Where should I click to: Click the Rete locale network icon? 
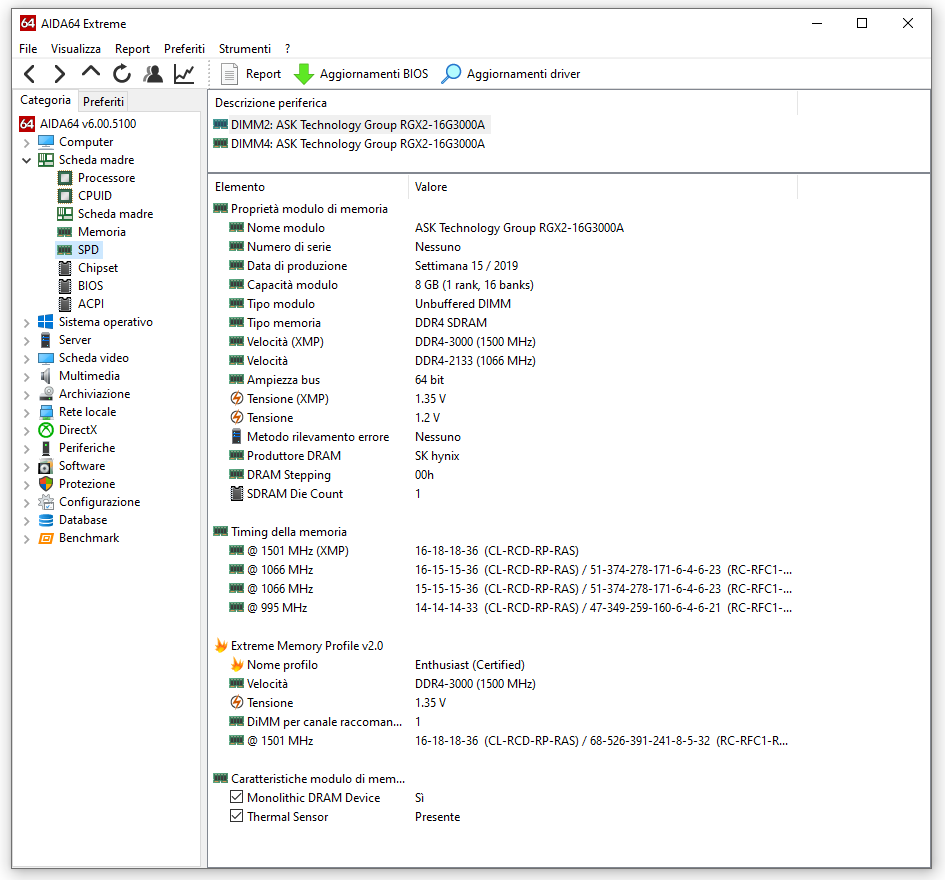pyautogui.click(x=46, y=412)
